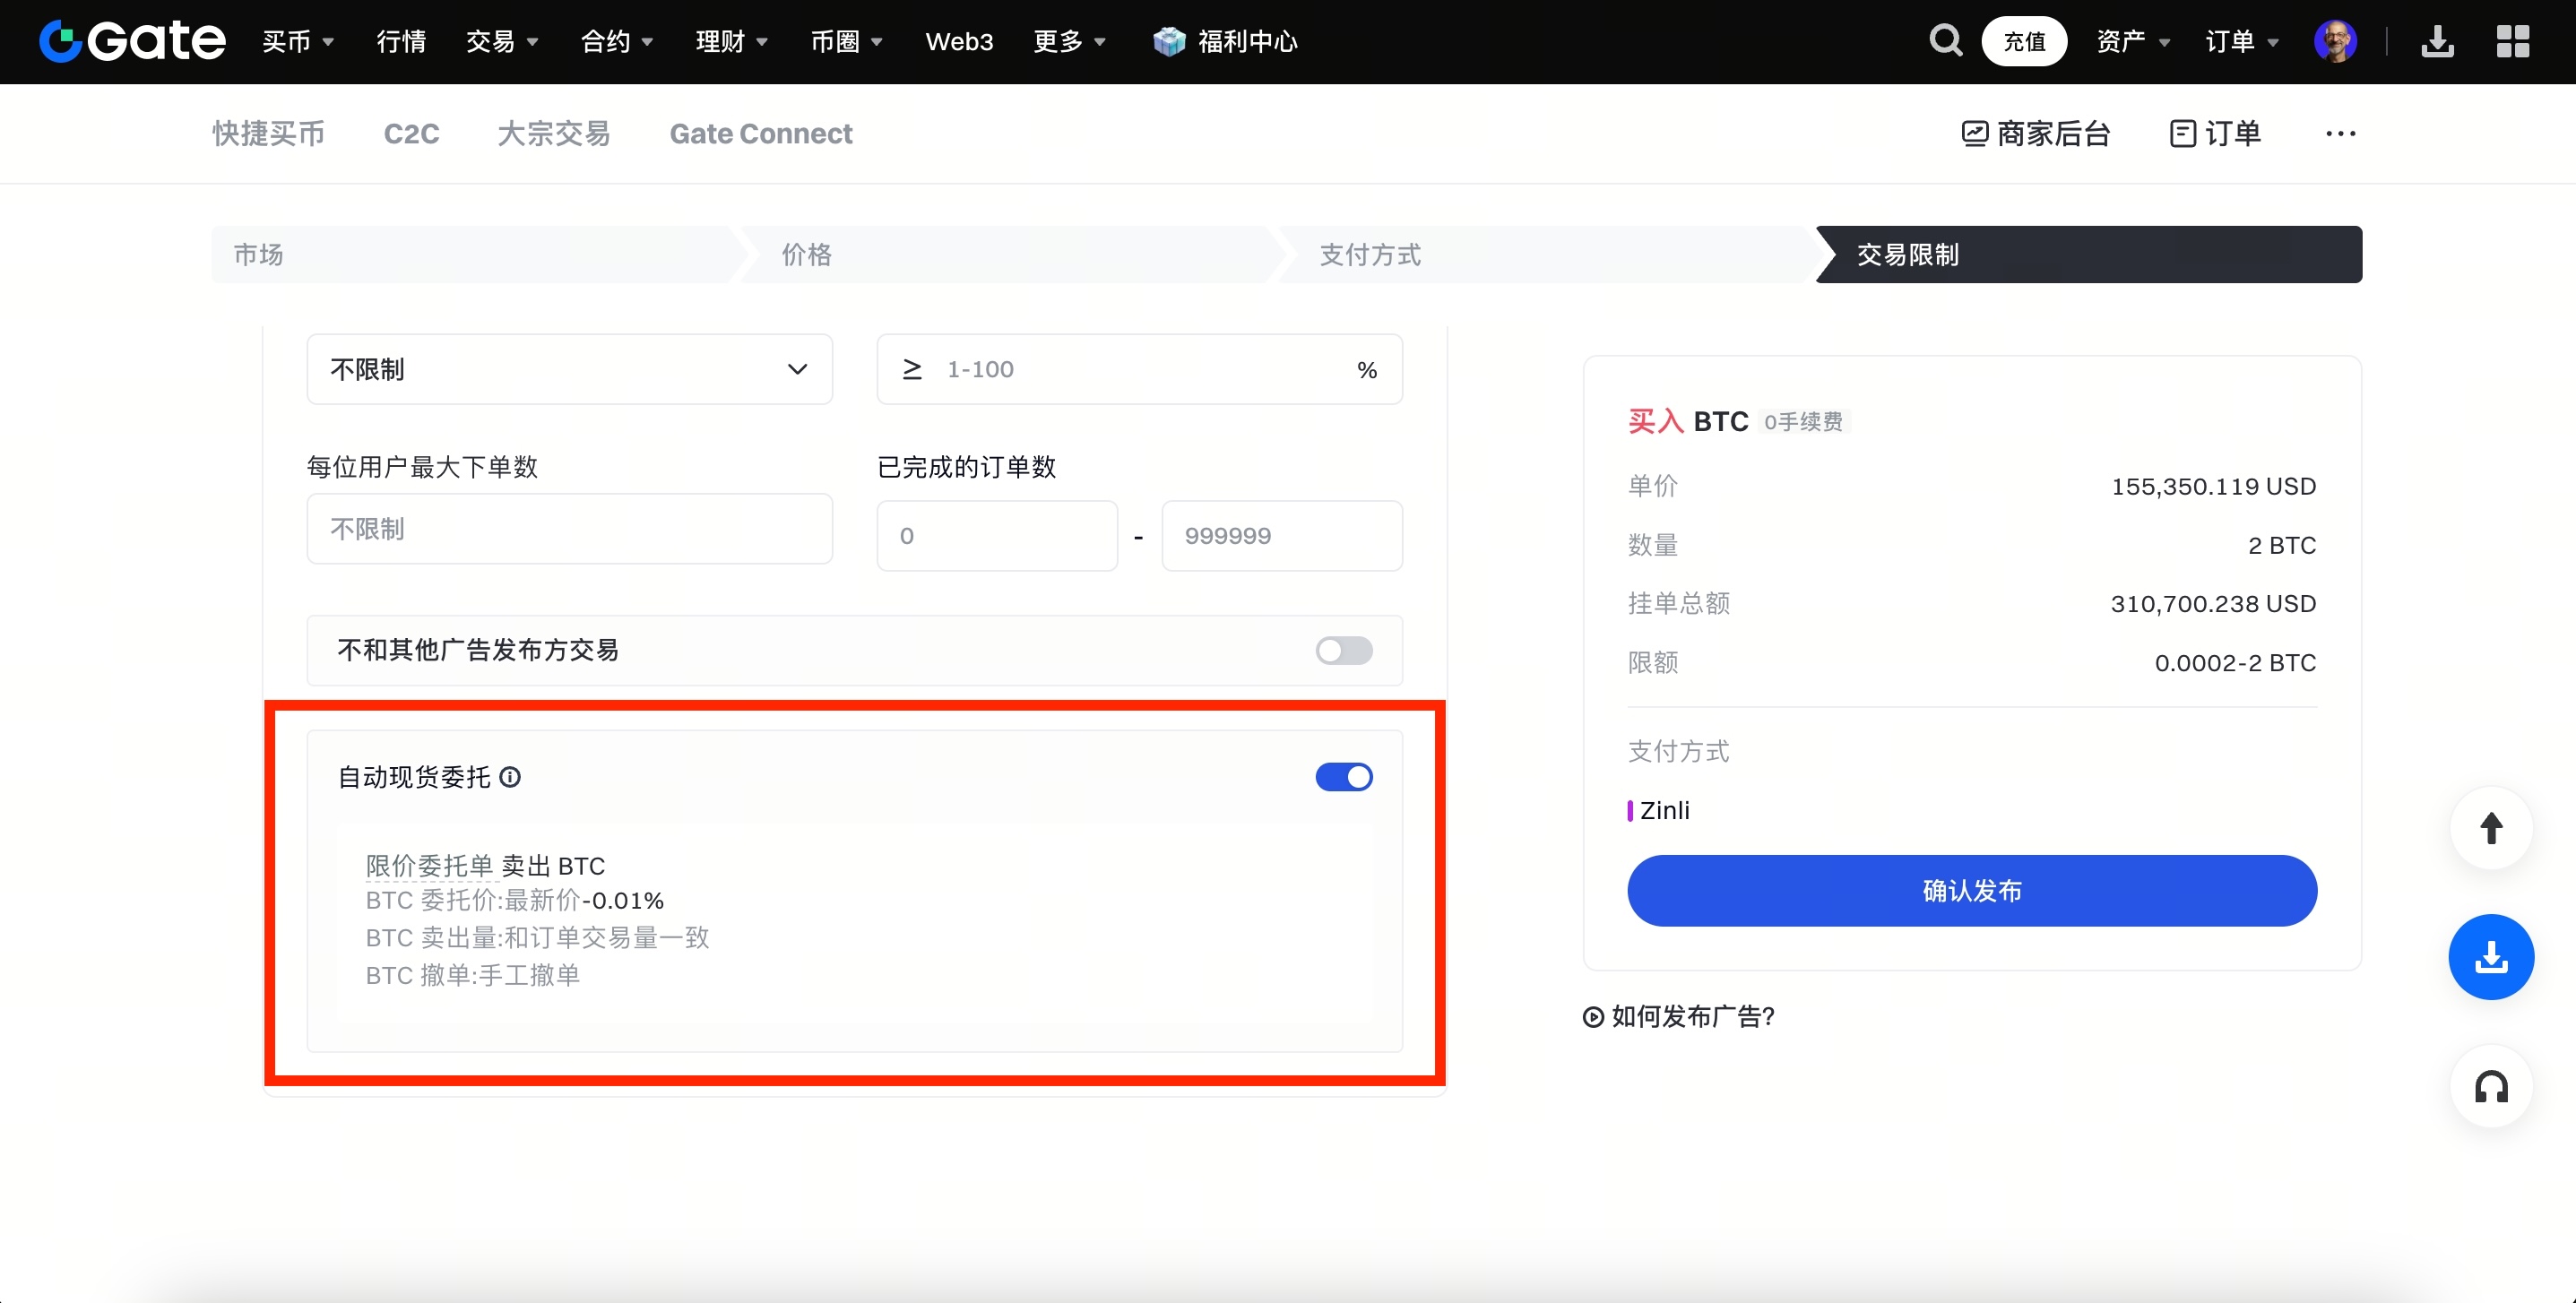Click info icon beside 自动现货委托
2576x1303 pixels.
coord(510,777)
